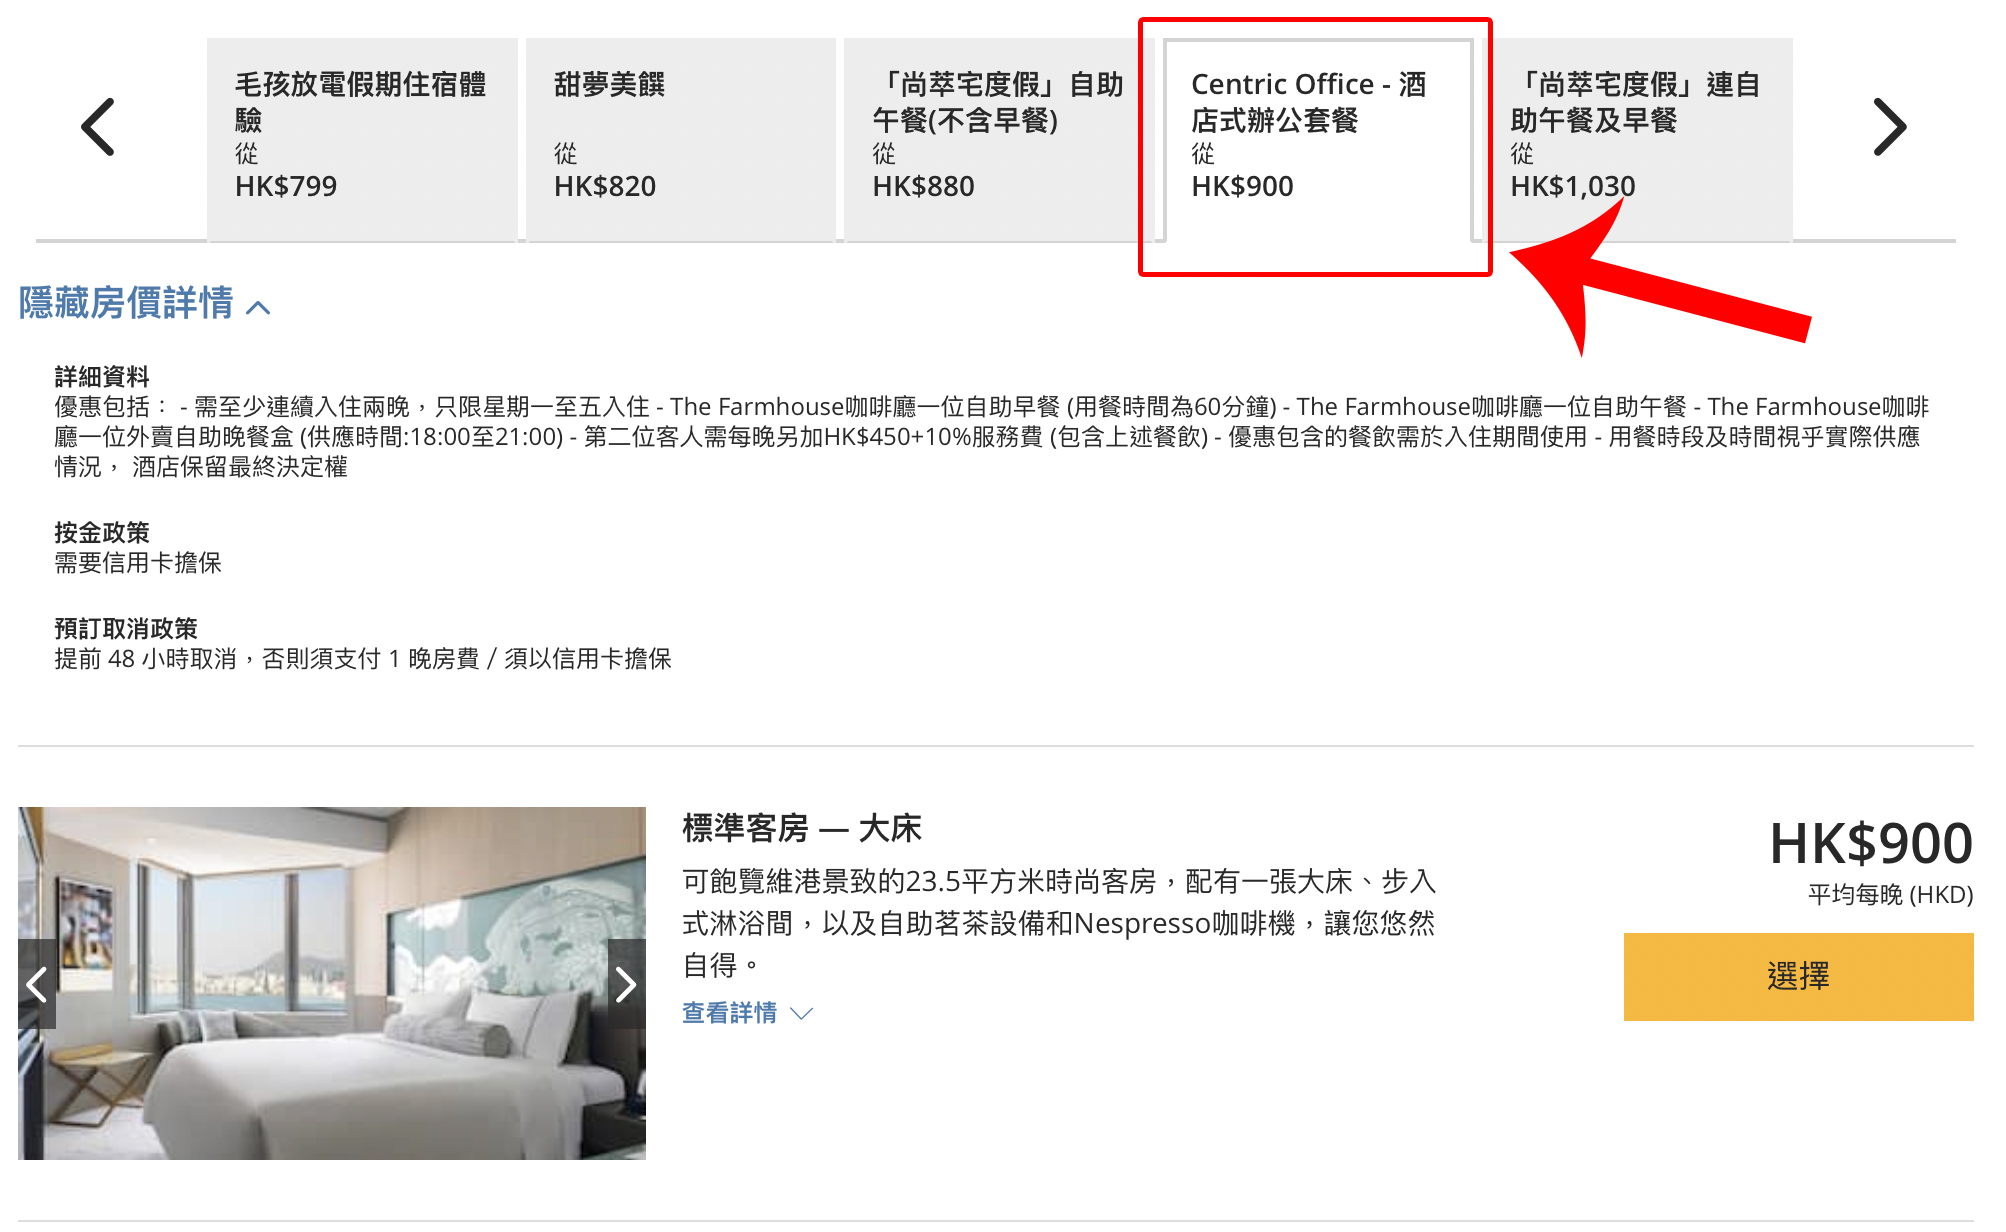Go to previous rate packages with left arrow
This screenshot has height=1232, width=2006.
(97, 127)
